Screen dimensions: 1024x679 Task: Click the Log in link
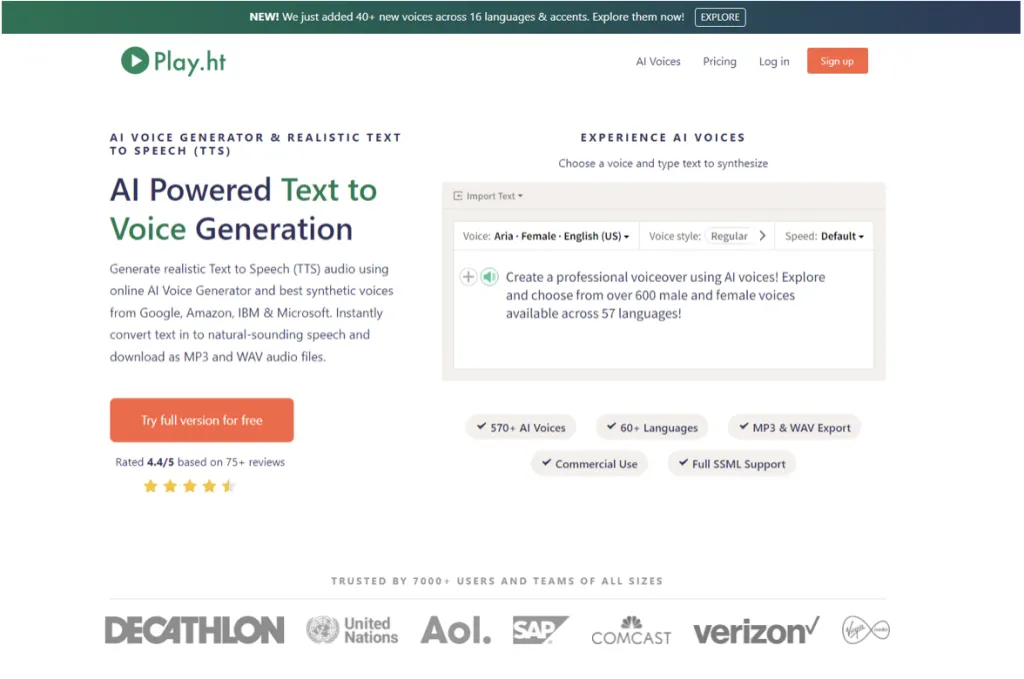(x=773, y=61)
